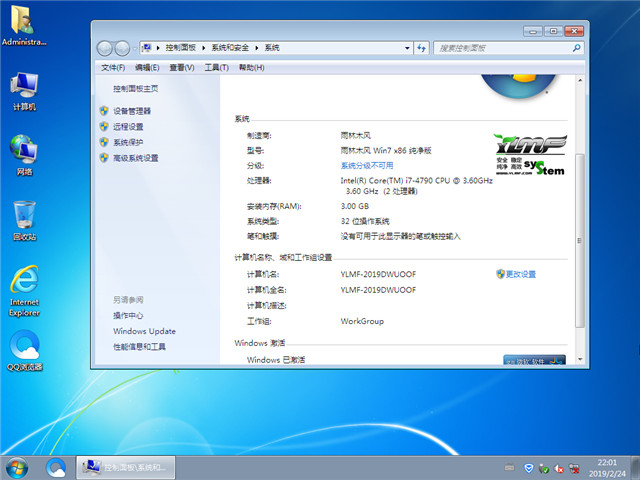Image resolution: width=640 pixels, height=480 pixels.
Task: Go to 控制面板主页 link
Action: pos(136,89)
